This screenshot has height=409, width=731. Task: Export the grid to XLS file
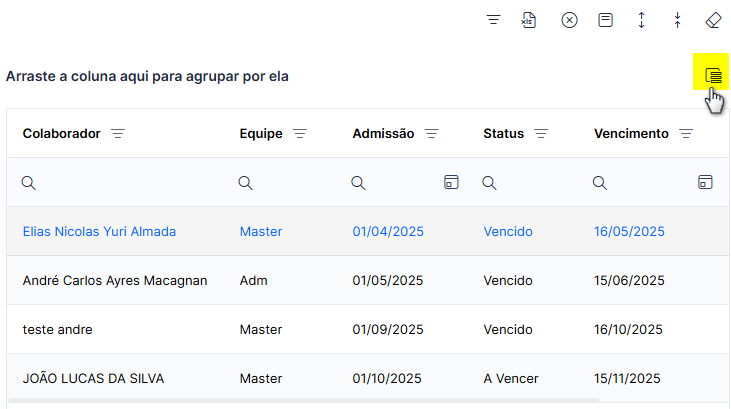529,20
